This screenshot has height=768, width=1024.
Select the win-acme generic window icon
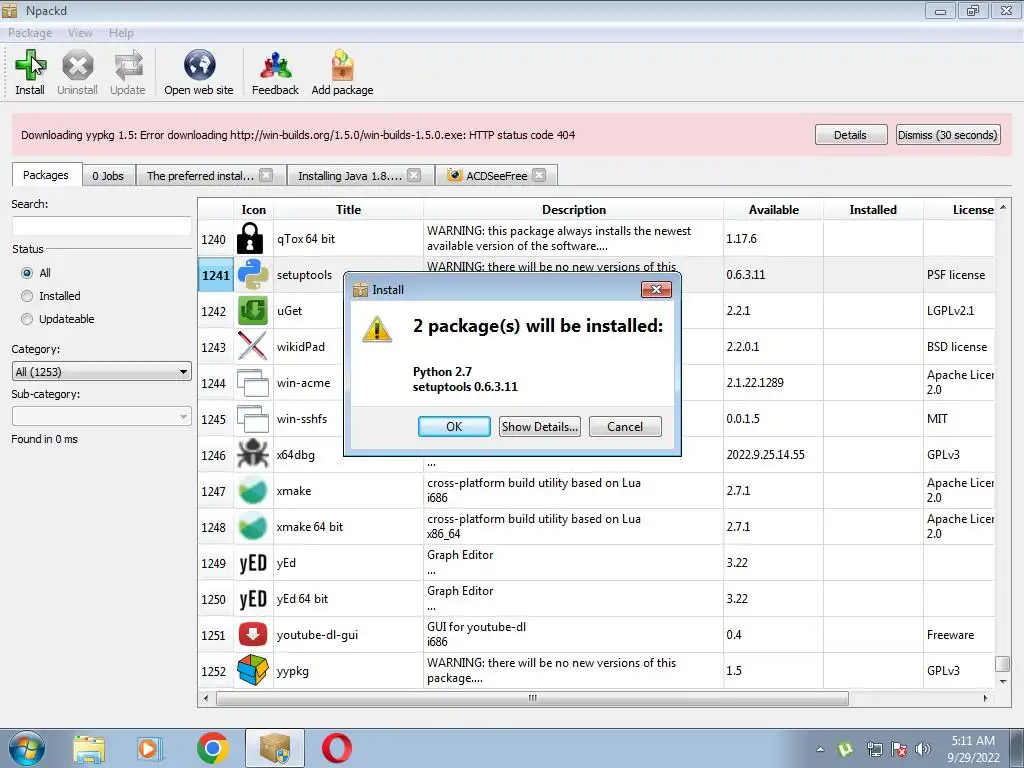click(x=252, y=383)
